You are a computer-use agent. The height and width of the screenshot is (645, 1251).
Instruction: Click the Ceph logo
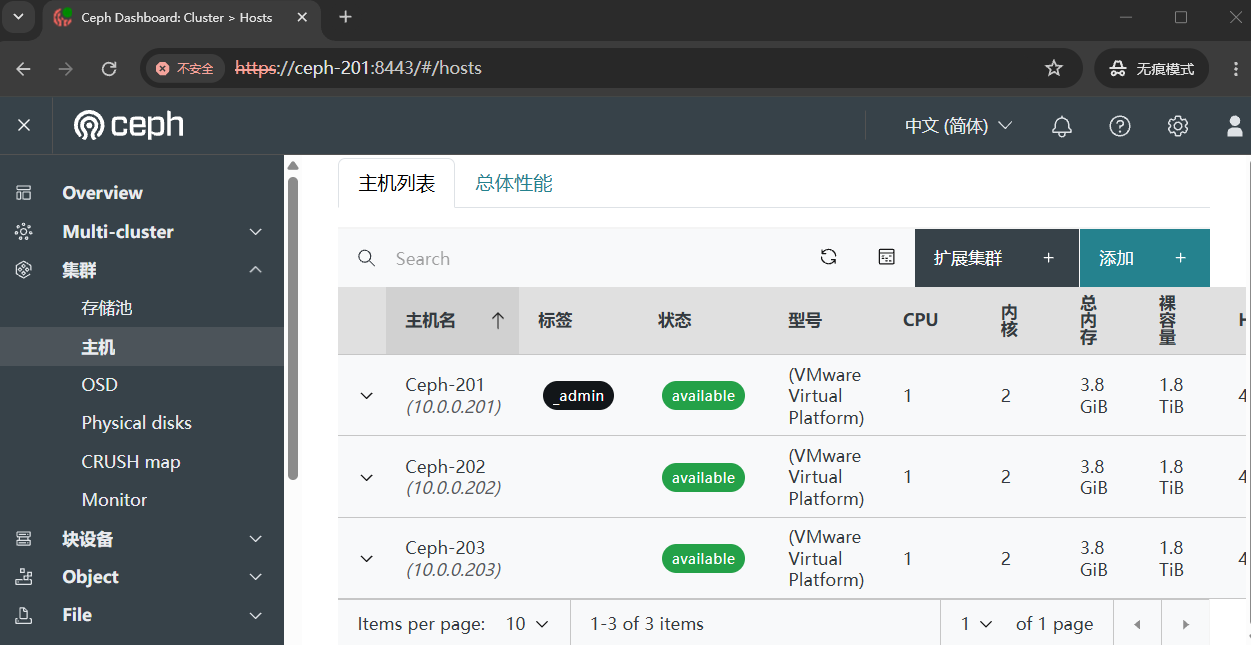(x=129, y=125)
